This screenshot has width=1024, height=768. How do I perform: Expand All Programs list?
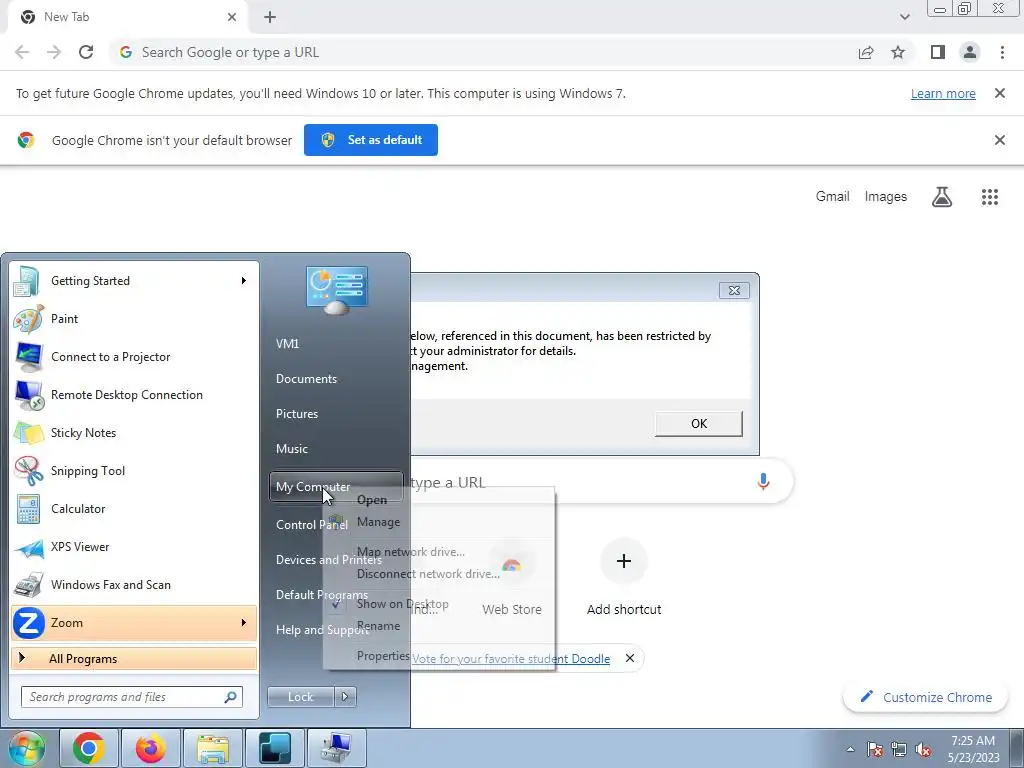[x=134, y=659]
